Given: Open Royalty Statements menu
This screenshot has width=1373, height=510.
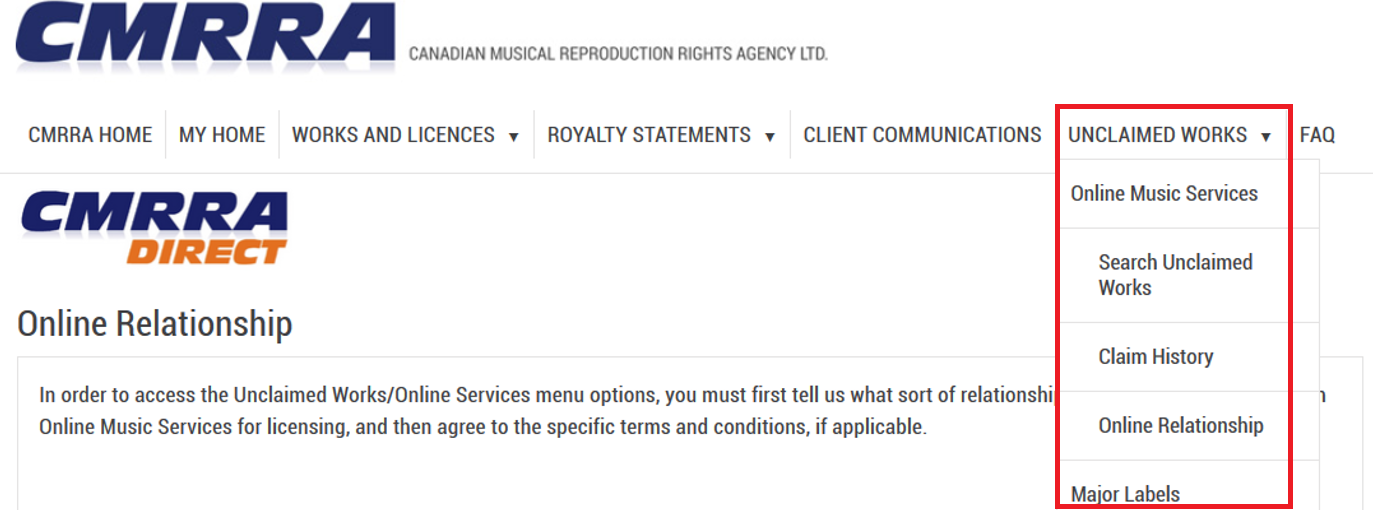Looking at the screenshot, I should tap(649, 135).
